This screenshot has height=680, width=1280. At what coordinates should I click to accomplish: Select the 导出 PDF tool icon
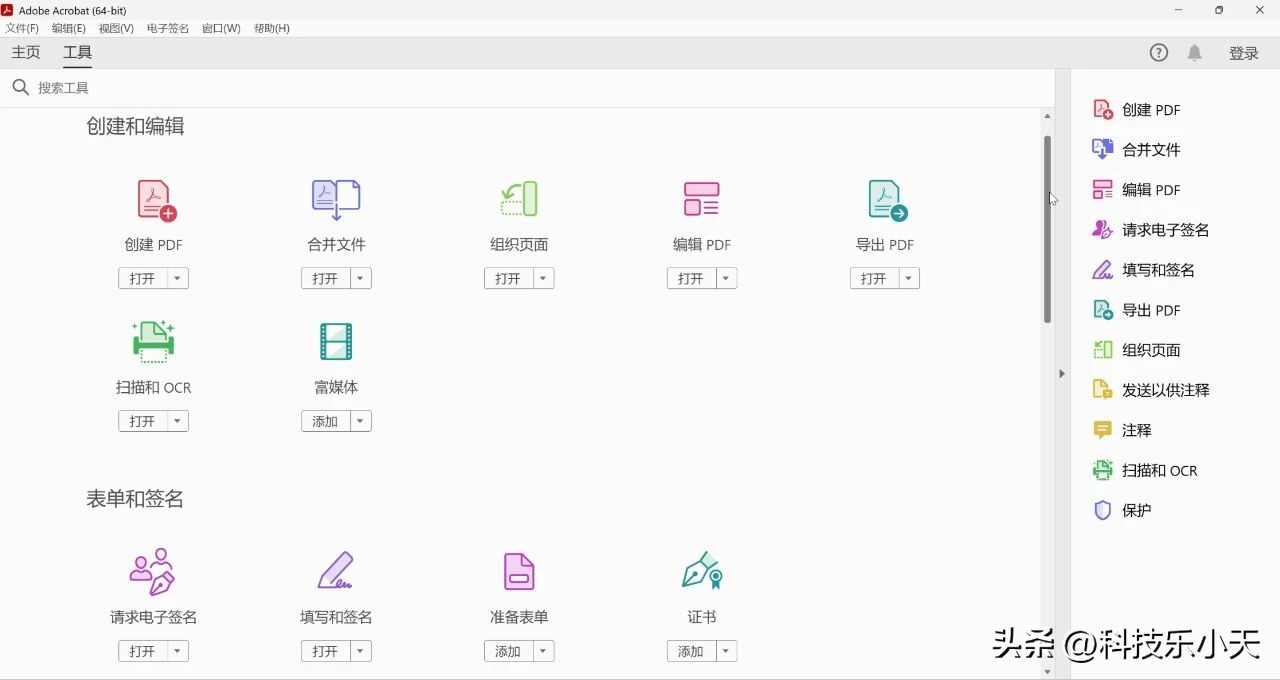point(884,199)
